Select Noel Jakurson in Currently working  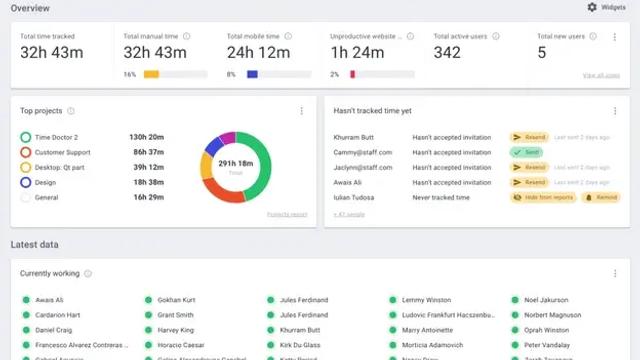(546, 300)
